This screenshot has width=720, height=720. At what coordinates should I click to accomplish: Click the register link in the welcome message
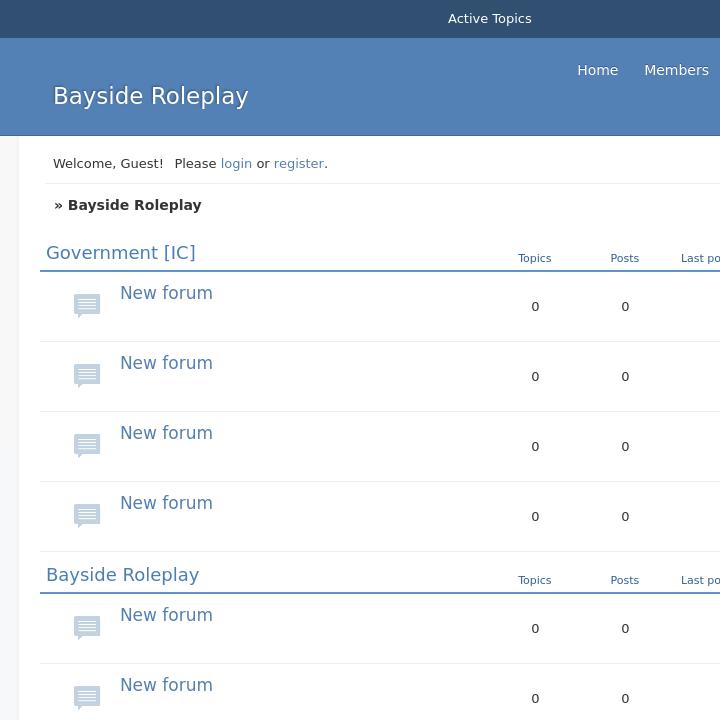(x=299, y=163)
